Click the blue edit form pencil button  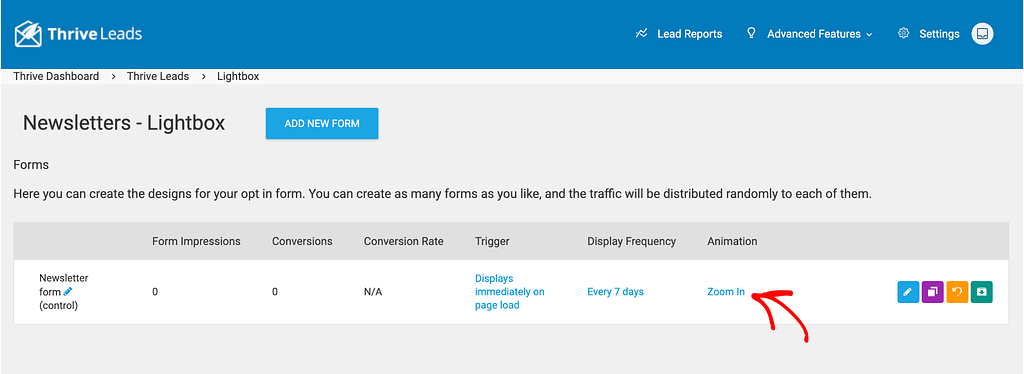(x=908, y=292)
